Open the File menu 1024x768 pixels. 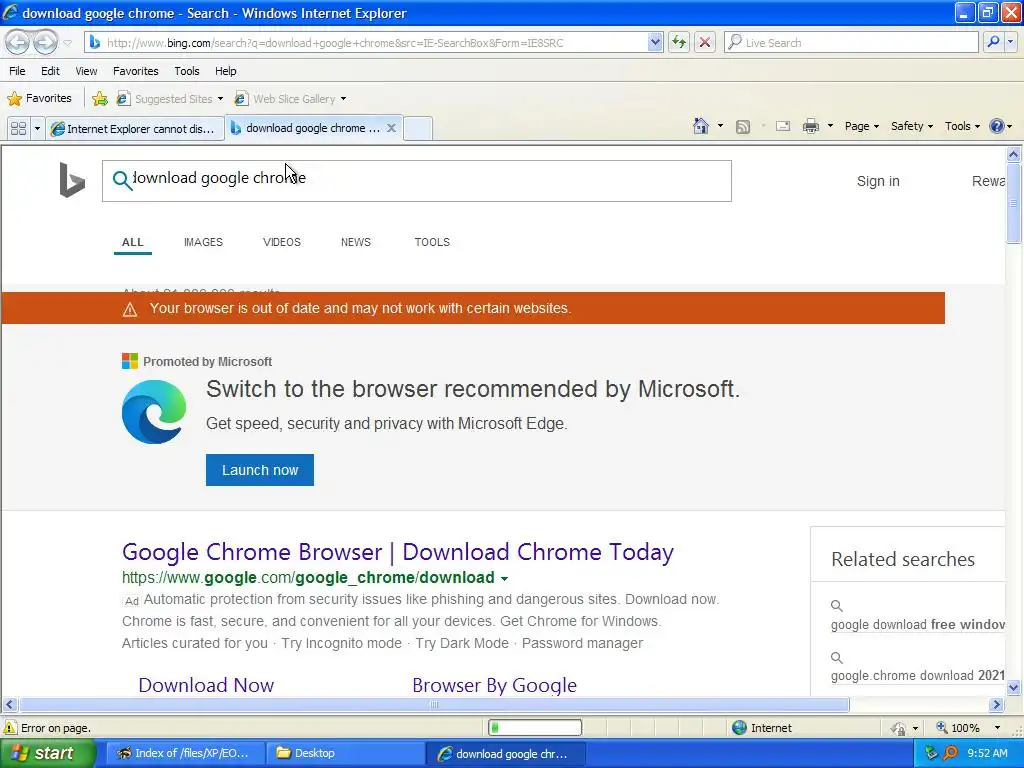point(17,71)
